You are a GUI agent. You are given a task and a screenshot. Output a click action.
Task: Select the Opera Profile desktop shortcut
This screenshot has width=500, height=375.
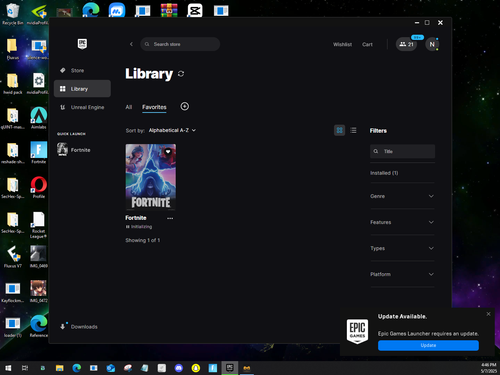click(39, 187)
